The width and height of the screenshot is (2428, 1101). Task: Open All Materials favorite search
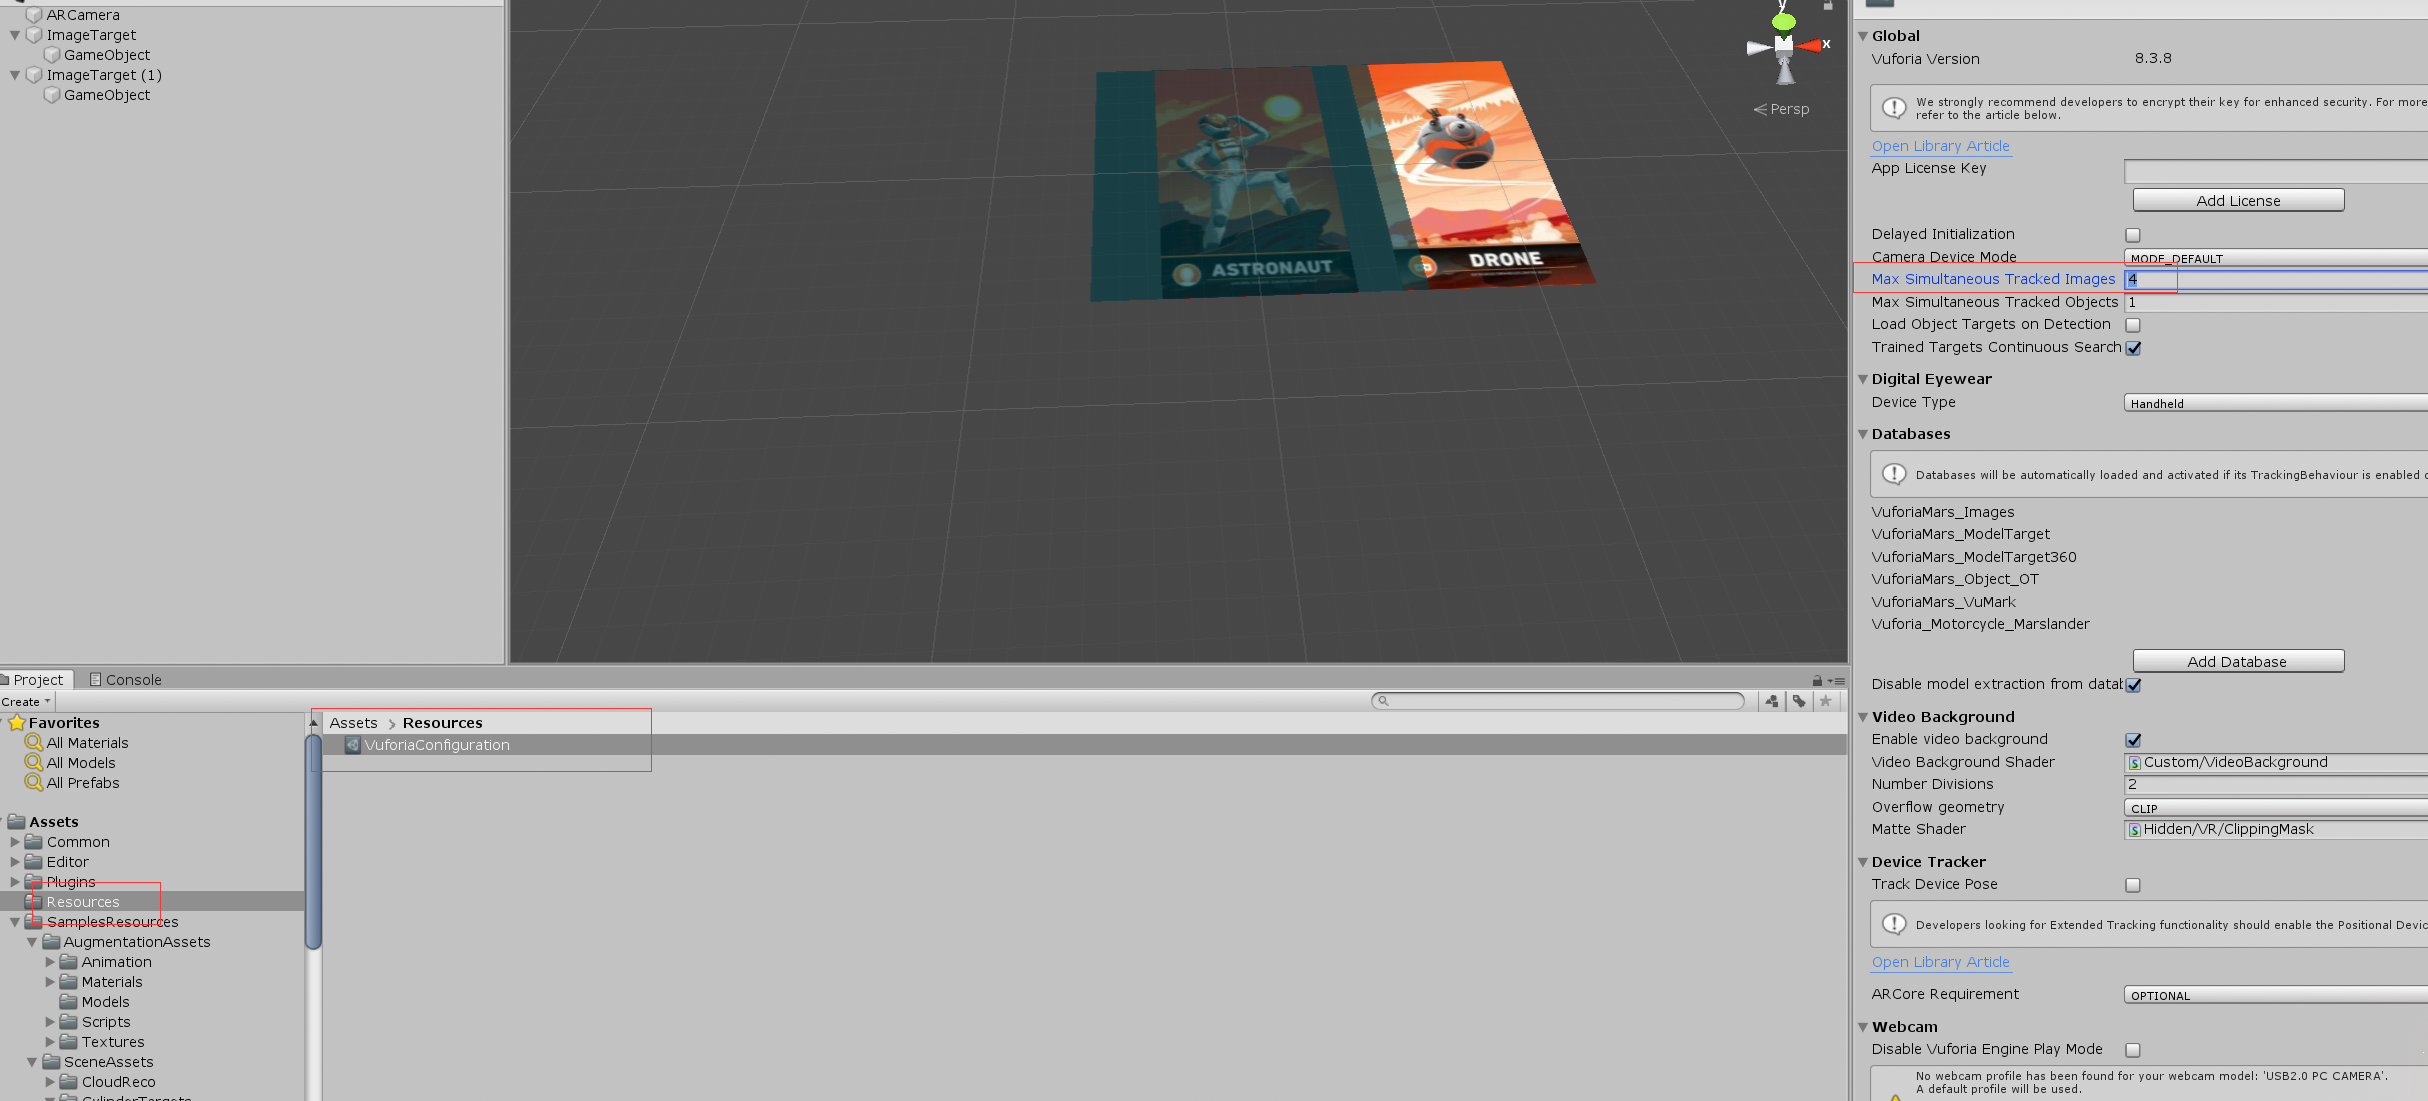pos(87,743)
